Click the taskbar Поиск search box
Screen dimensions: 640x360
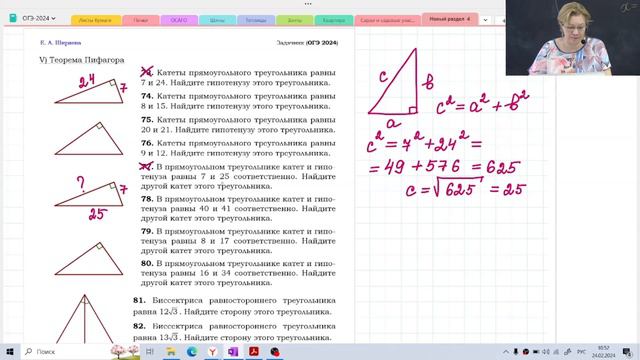(x=80, y=351)
